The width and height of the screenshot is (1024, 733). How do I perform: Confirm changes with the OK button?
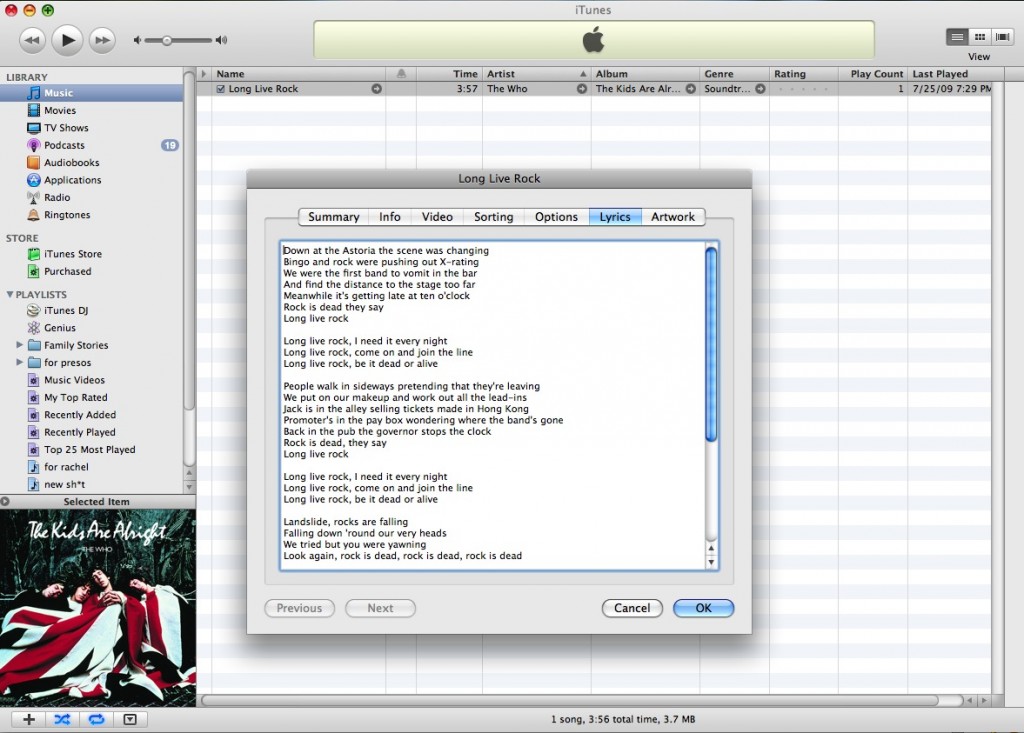(x=703, y=607)
